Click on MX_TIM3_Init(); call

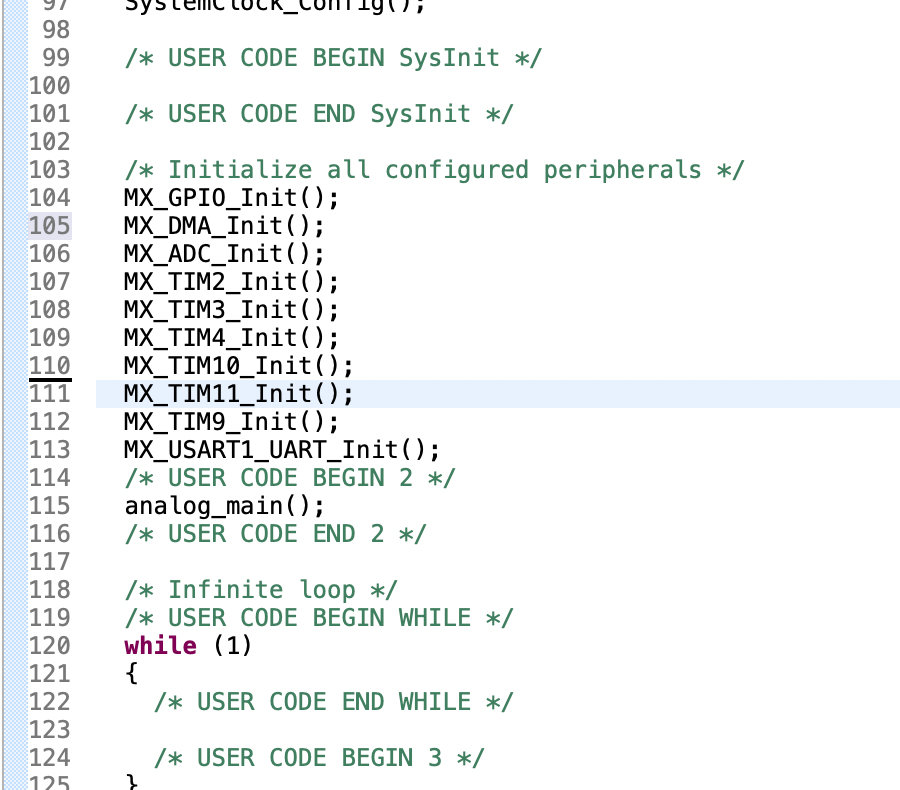click(232, 310)
